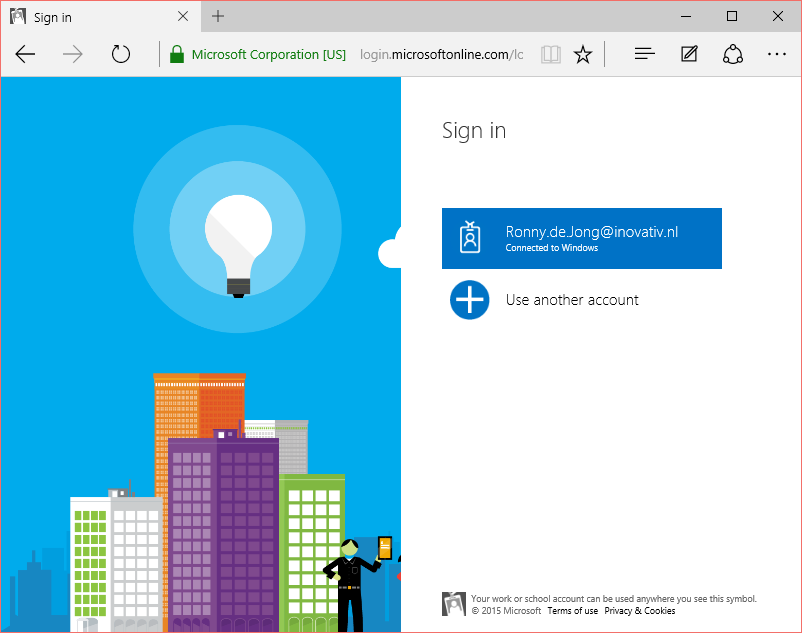Open the Edge Hub panel
This screenshot has height=633, width=802.
[644, 53]
